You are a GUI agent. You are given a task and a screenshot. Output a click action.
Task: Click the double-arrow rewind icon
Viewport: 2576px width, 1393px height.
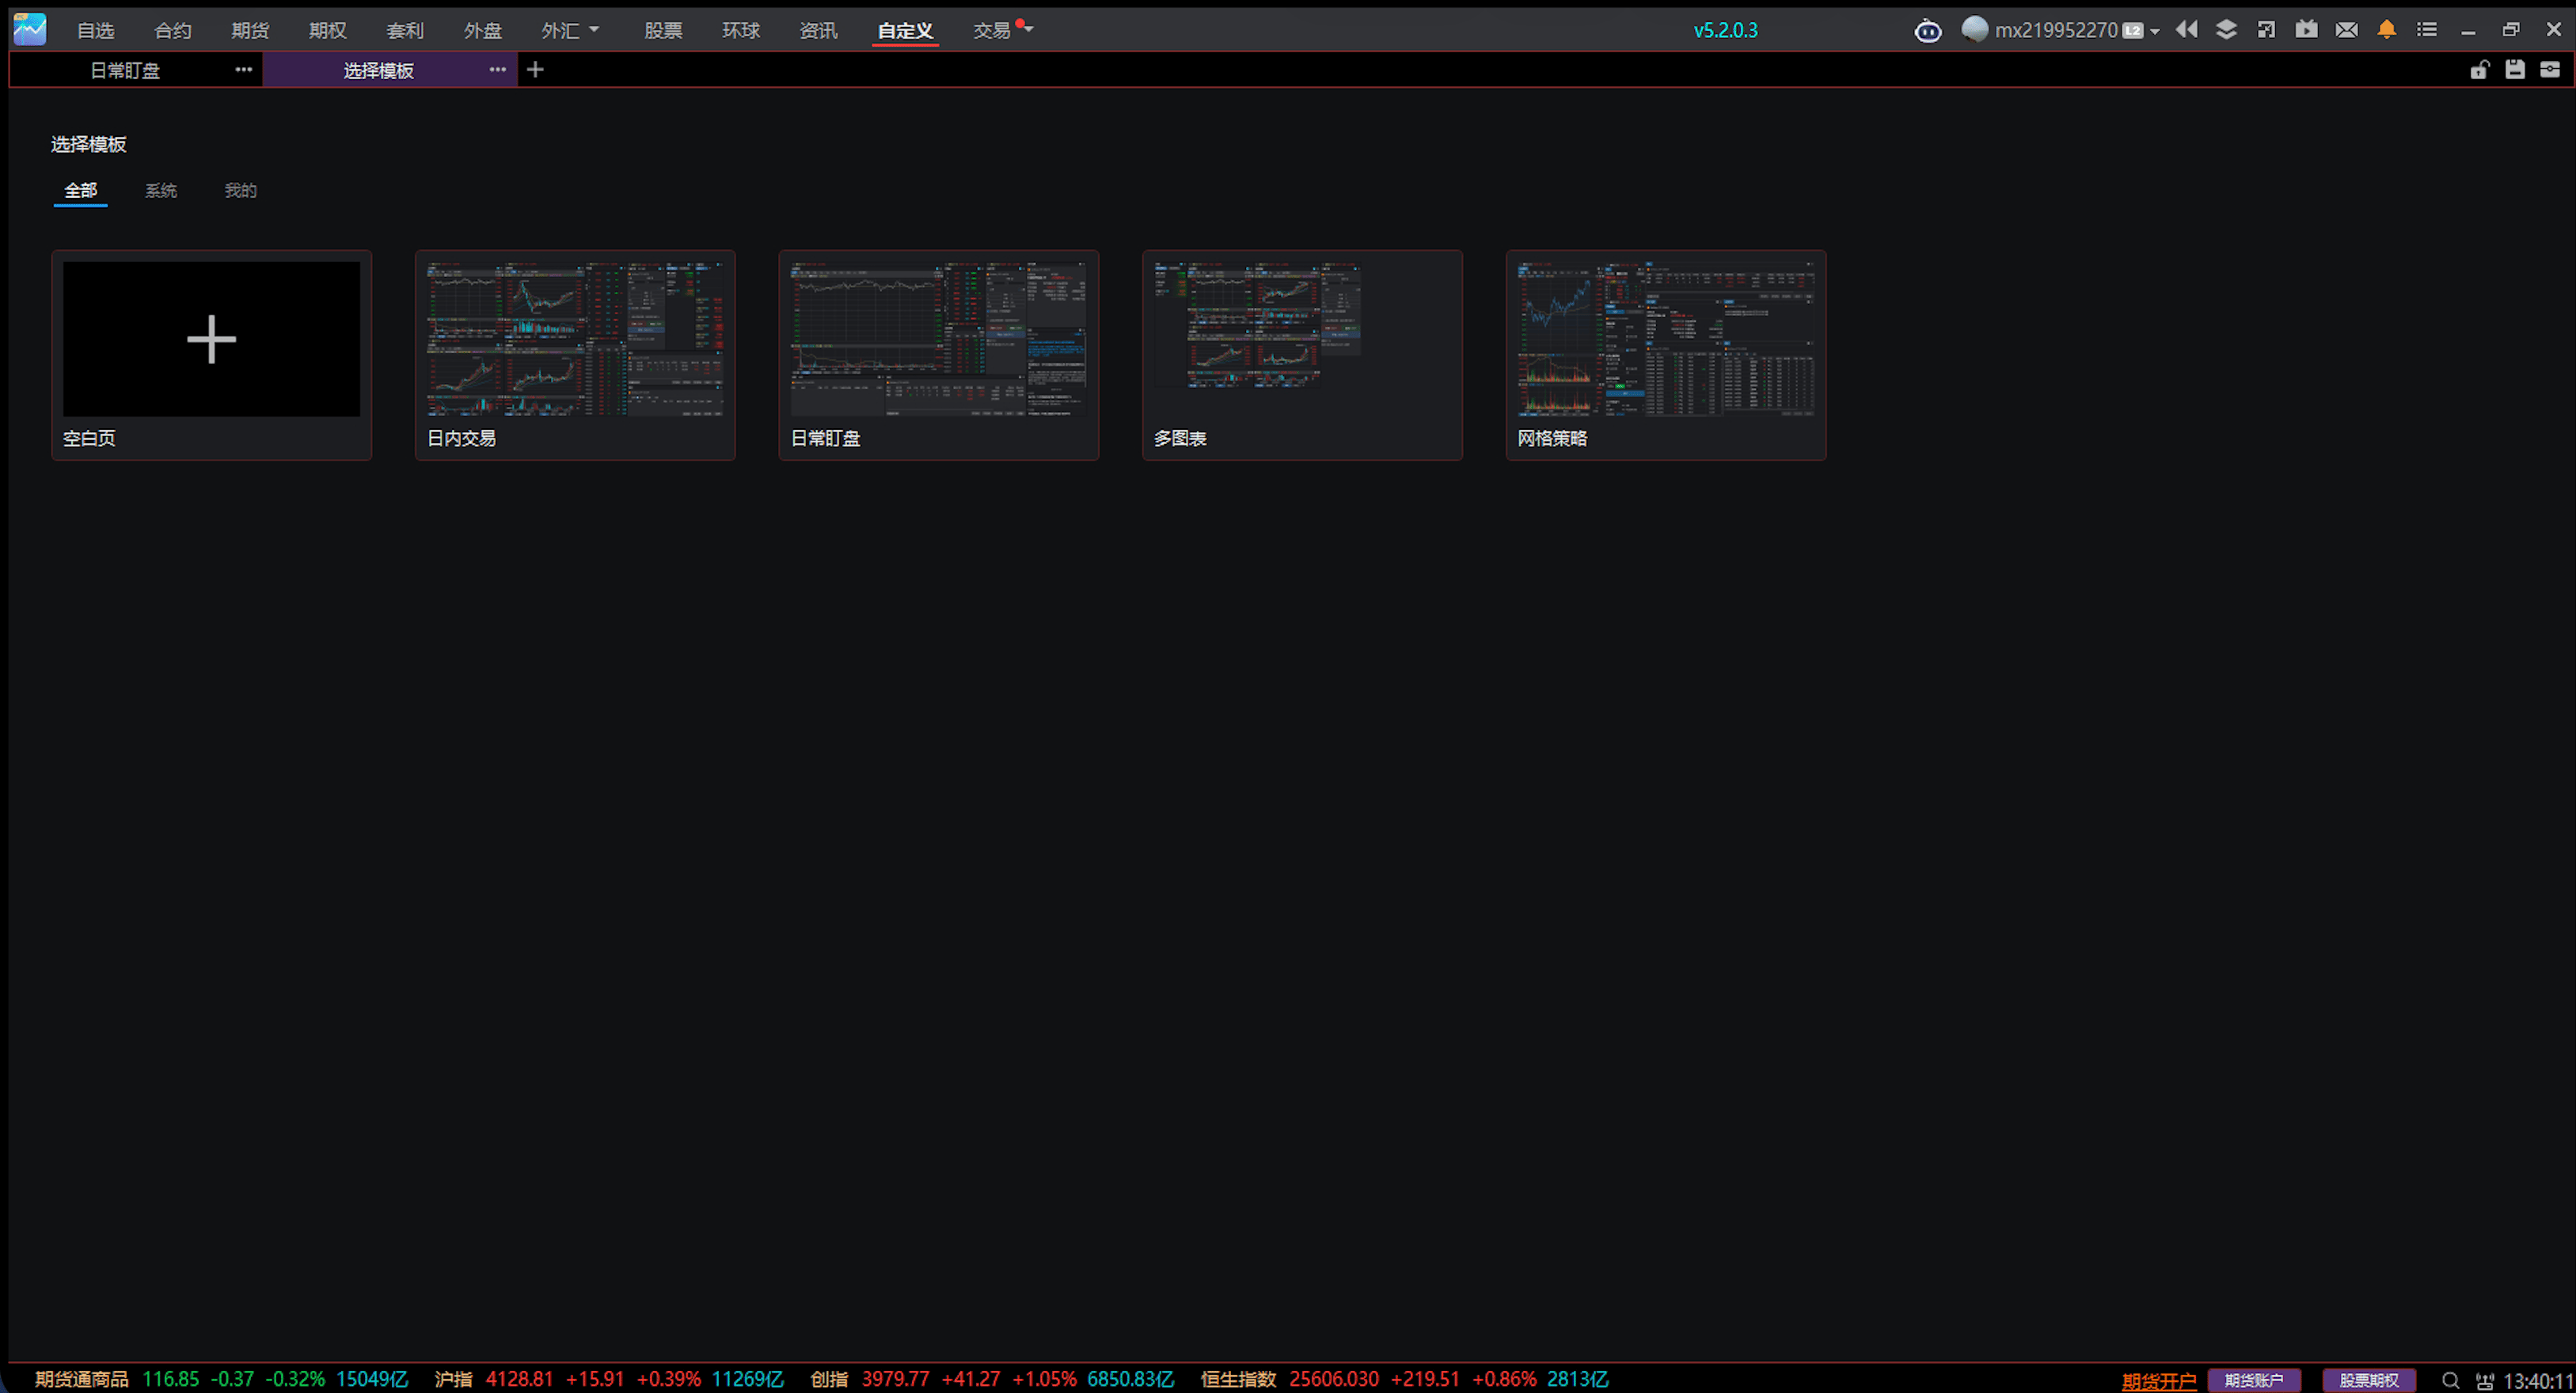[x=2186, y=29]
